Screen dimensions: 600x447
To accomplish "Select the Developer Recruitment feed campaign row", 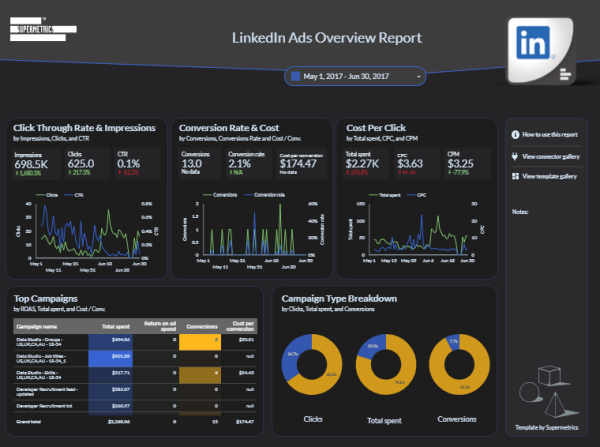I will point(135,392).
